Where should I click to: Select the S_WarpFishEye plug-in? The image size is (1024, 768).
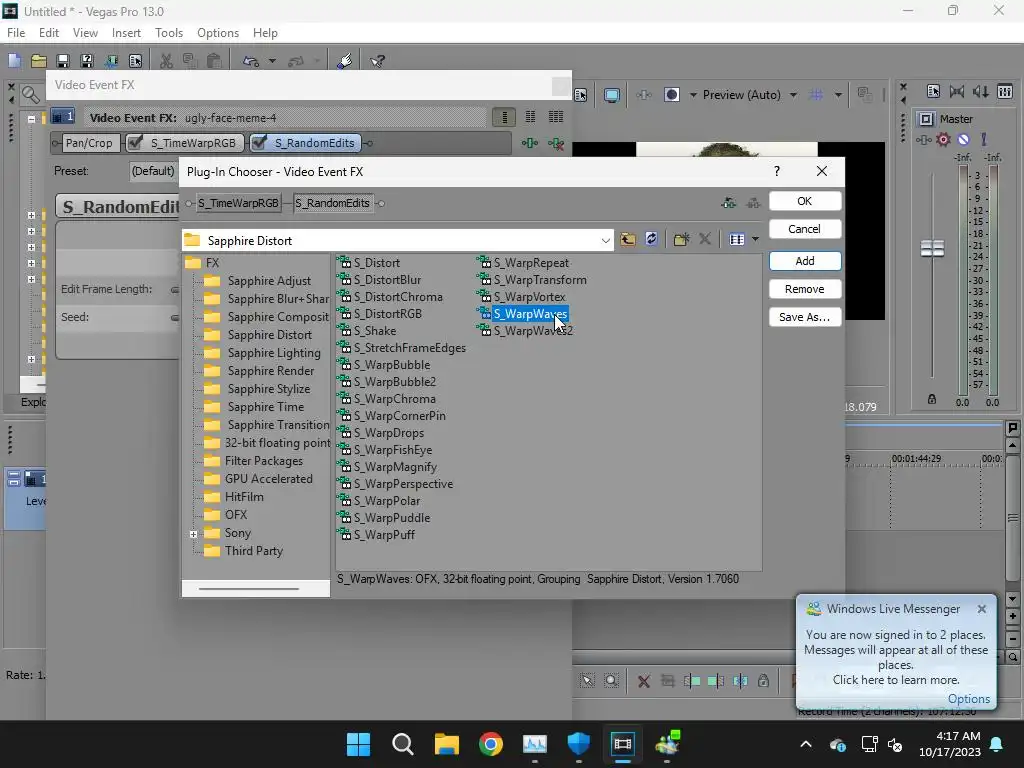392,450
